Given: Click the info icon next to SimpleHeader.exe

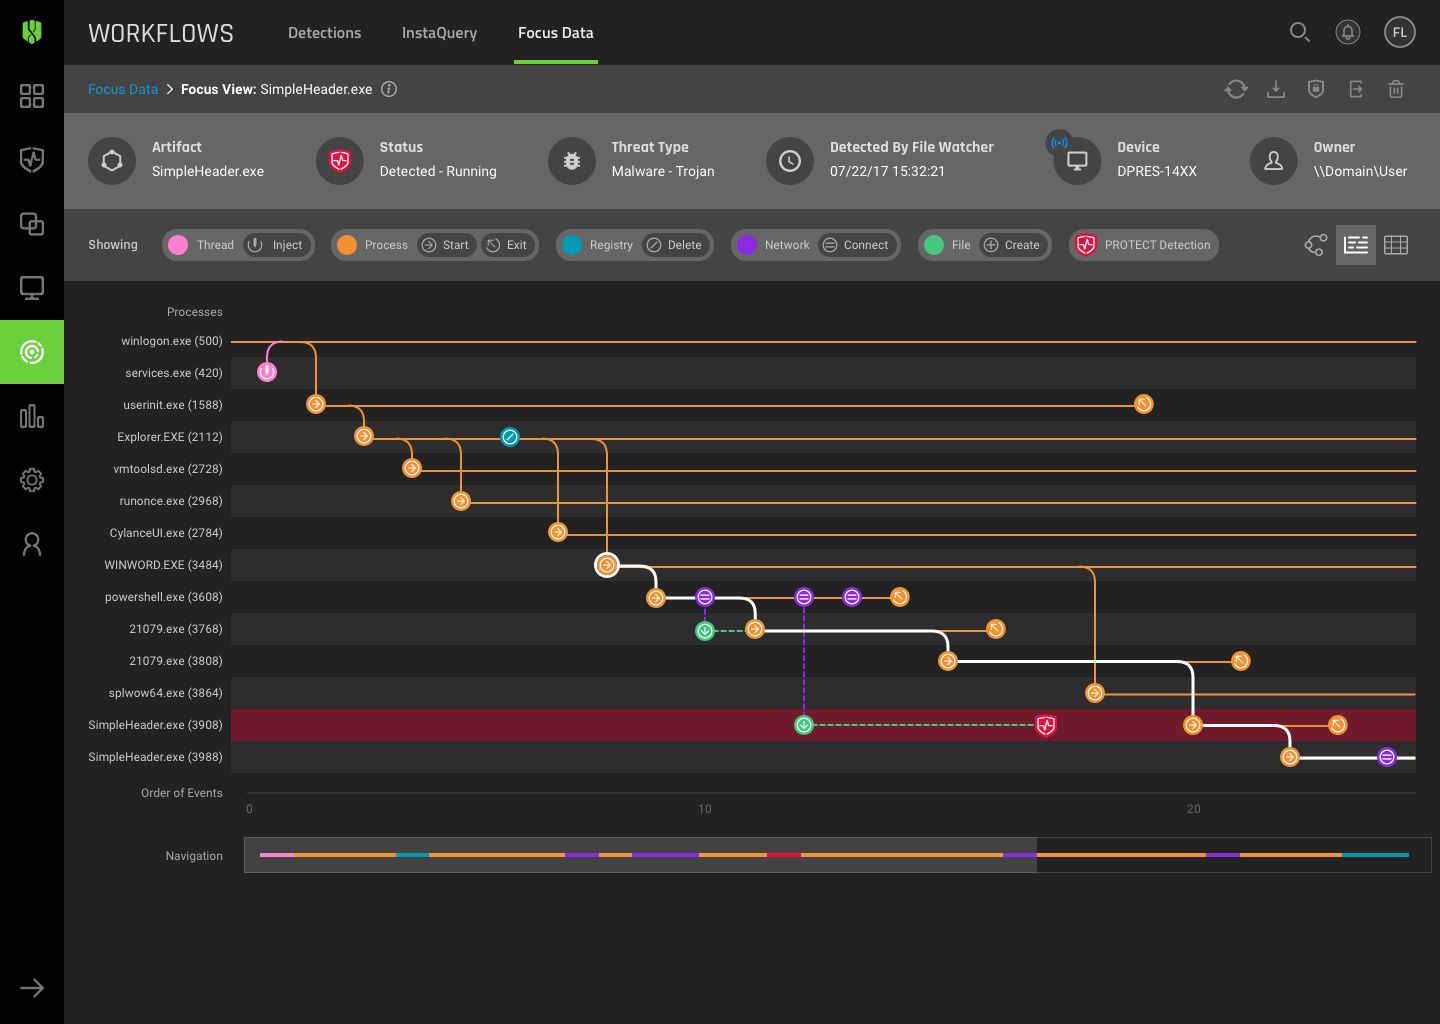Looking at the screenshot, I should tap(389, 89).
